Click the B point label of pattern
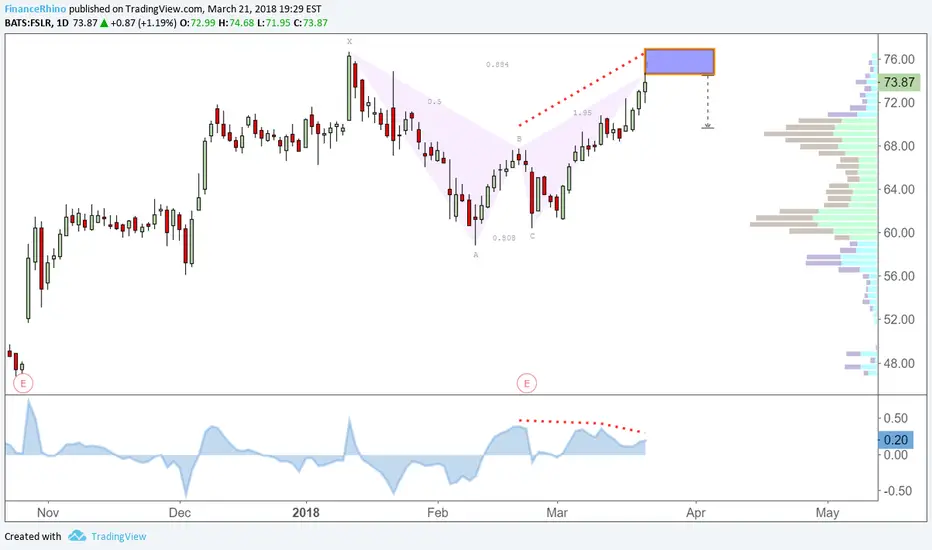Image resolution: width=932 pixels, height=550 pixels. (x=519, y=139)
